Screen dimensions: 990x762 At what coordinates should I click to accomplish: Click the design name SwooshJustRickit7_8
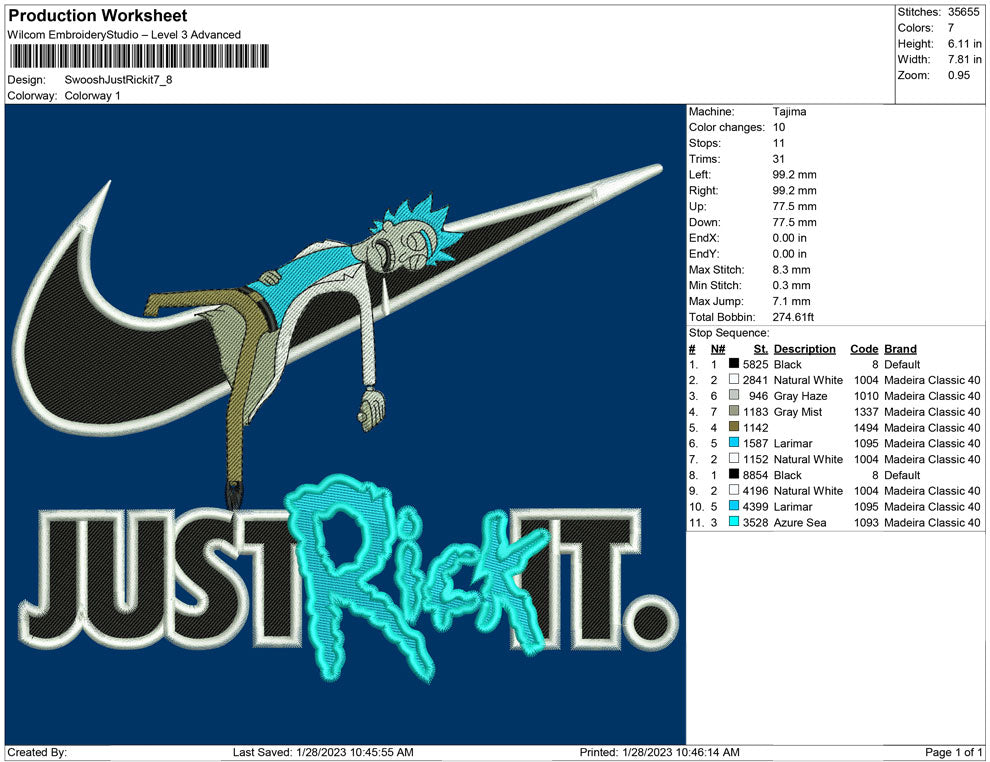[x=118, y=80]
